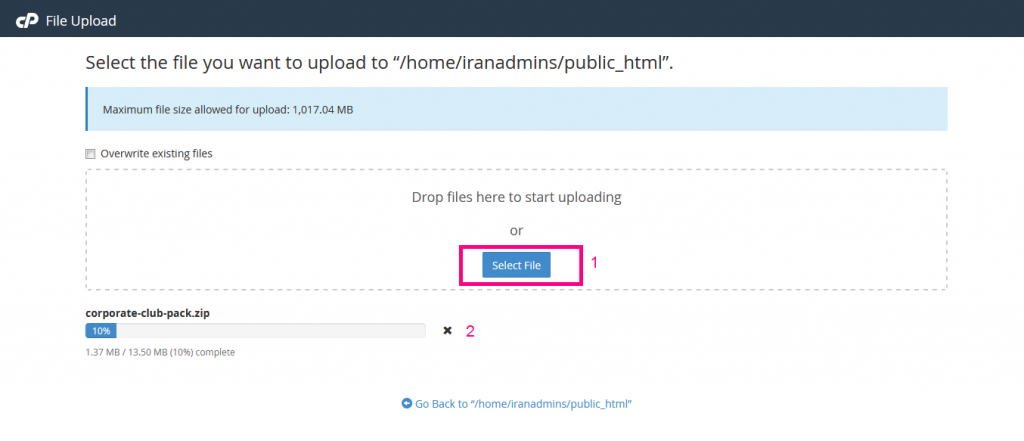Enable the Overwrite existing files checkbox

[90, 154]
